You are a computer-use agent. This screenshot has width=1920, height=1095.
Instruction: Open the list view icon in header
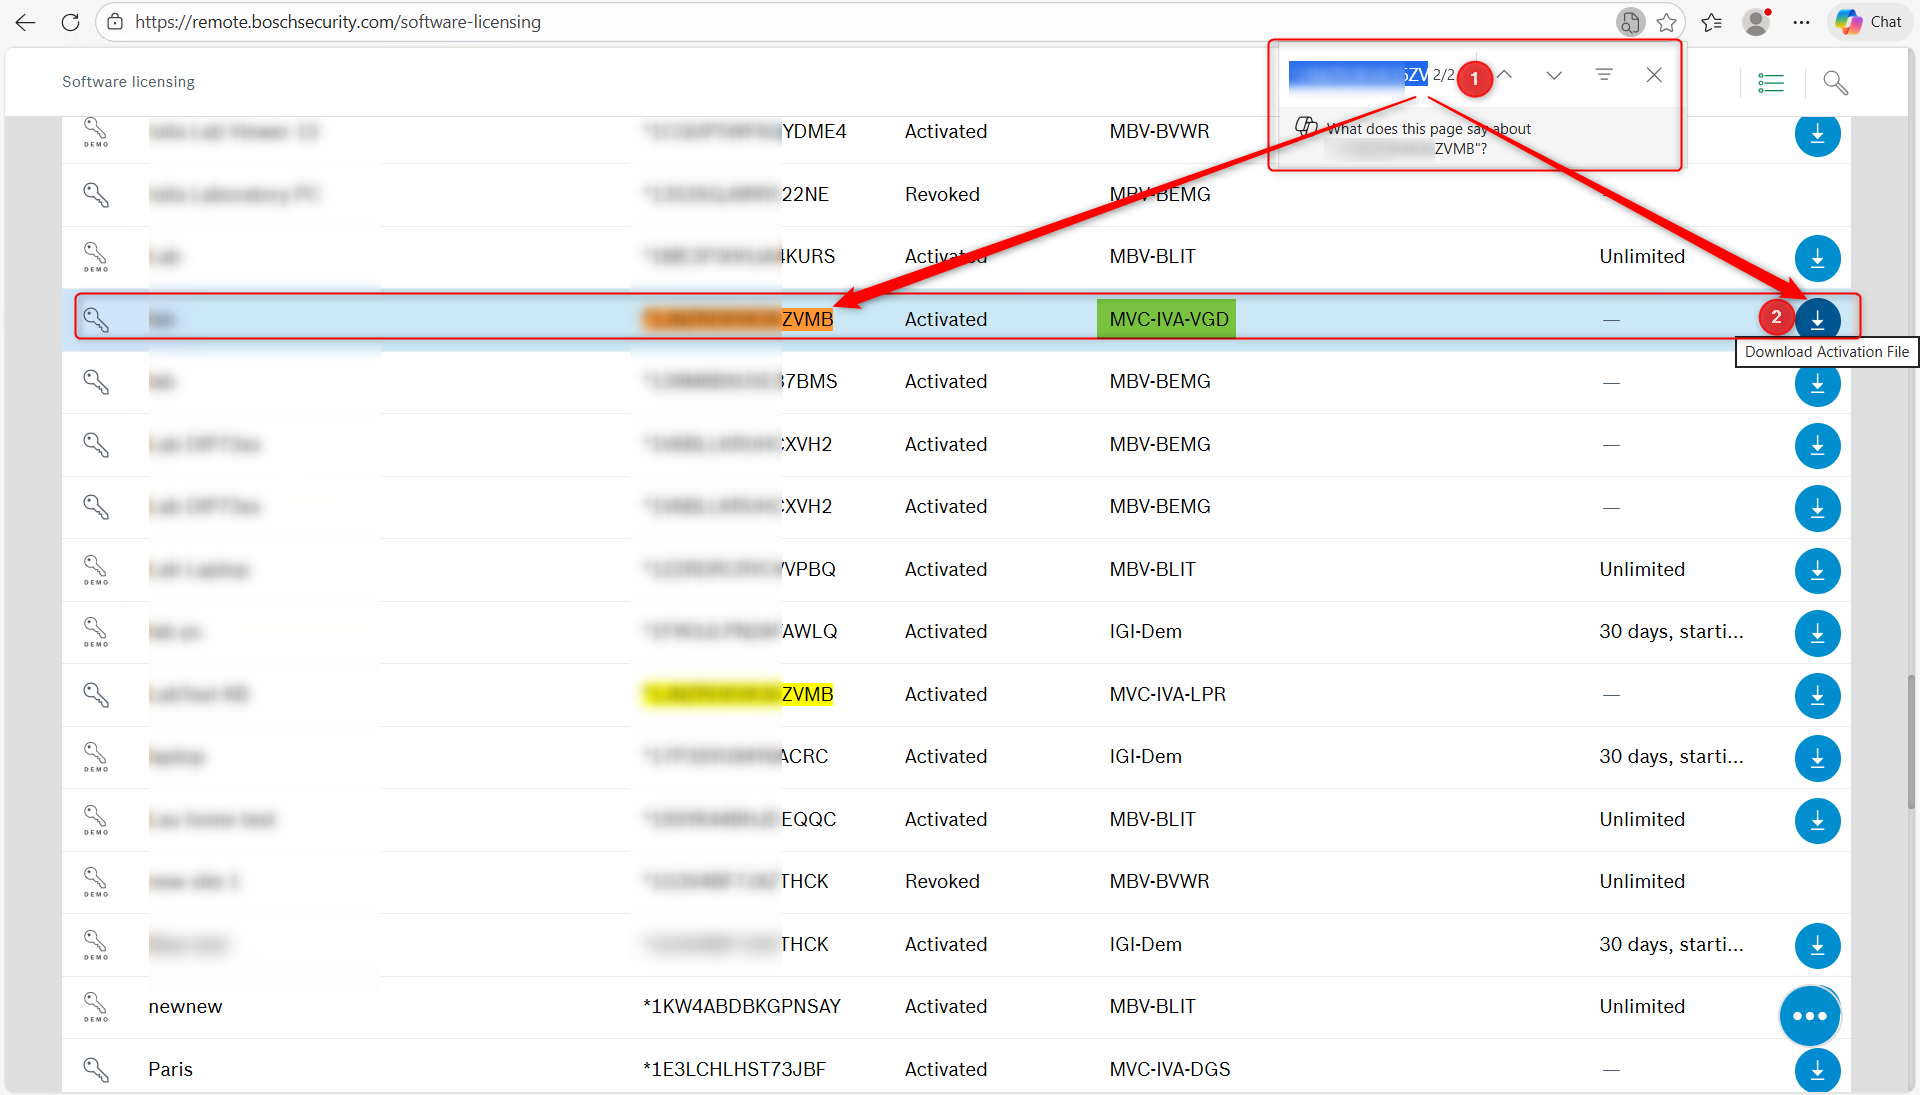1770,83
